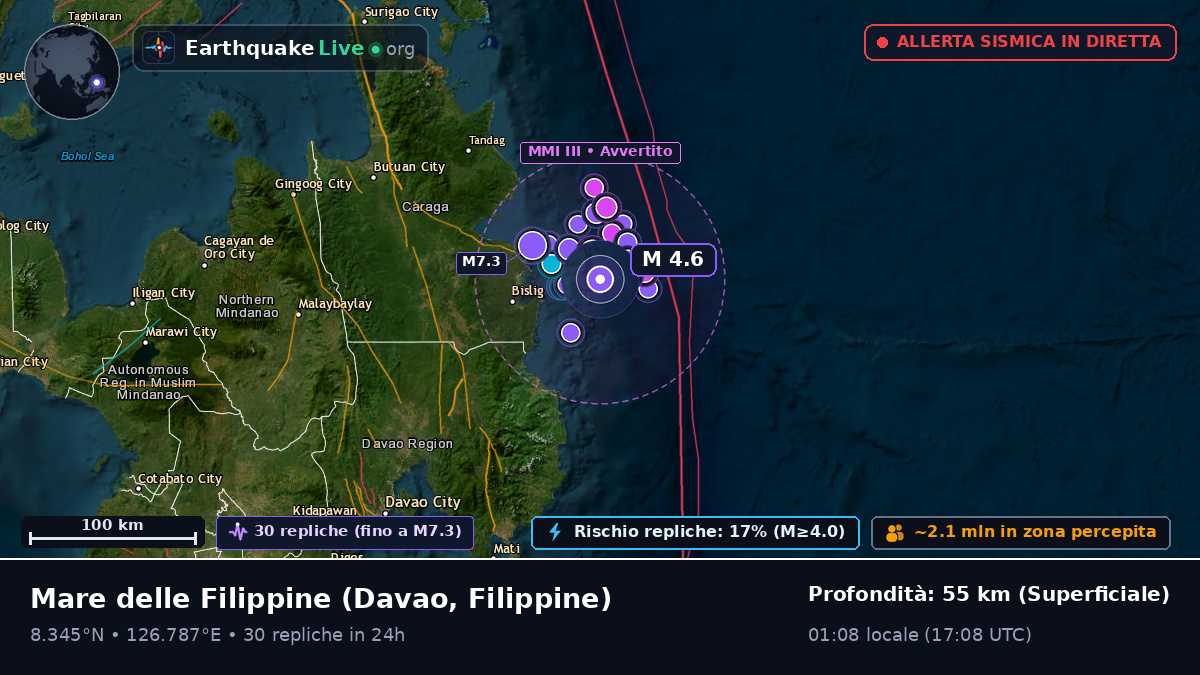The height and width of the screenshot is (675, 1200).
Task: Click the red live alert dot
Action: coord(882,42)
